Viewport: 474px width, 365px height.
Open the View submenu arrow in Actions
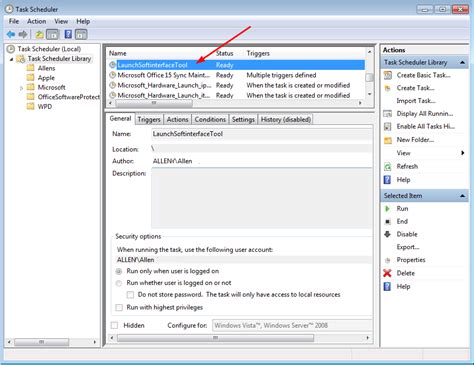[463, 153]
